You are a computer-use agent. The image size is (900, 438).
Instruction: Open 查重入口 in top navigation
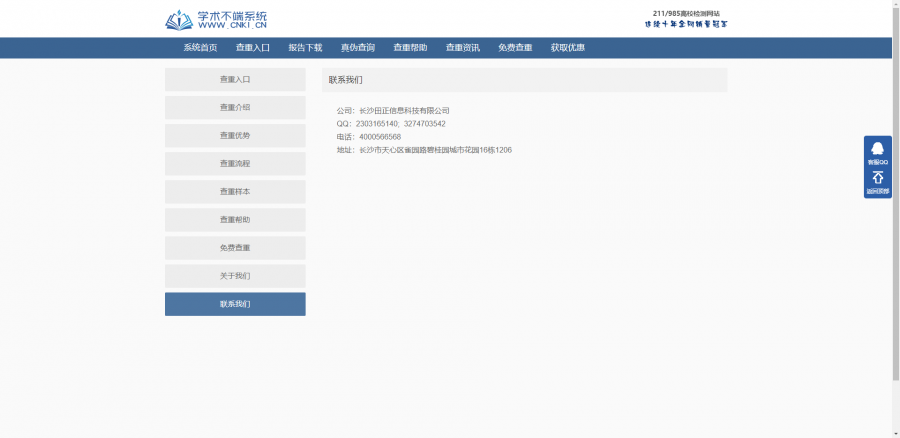(253, 48)
